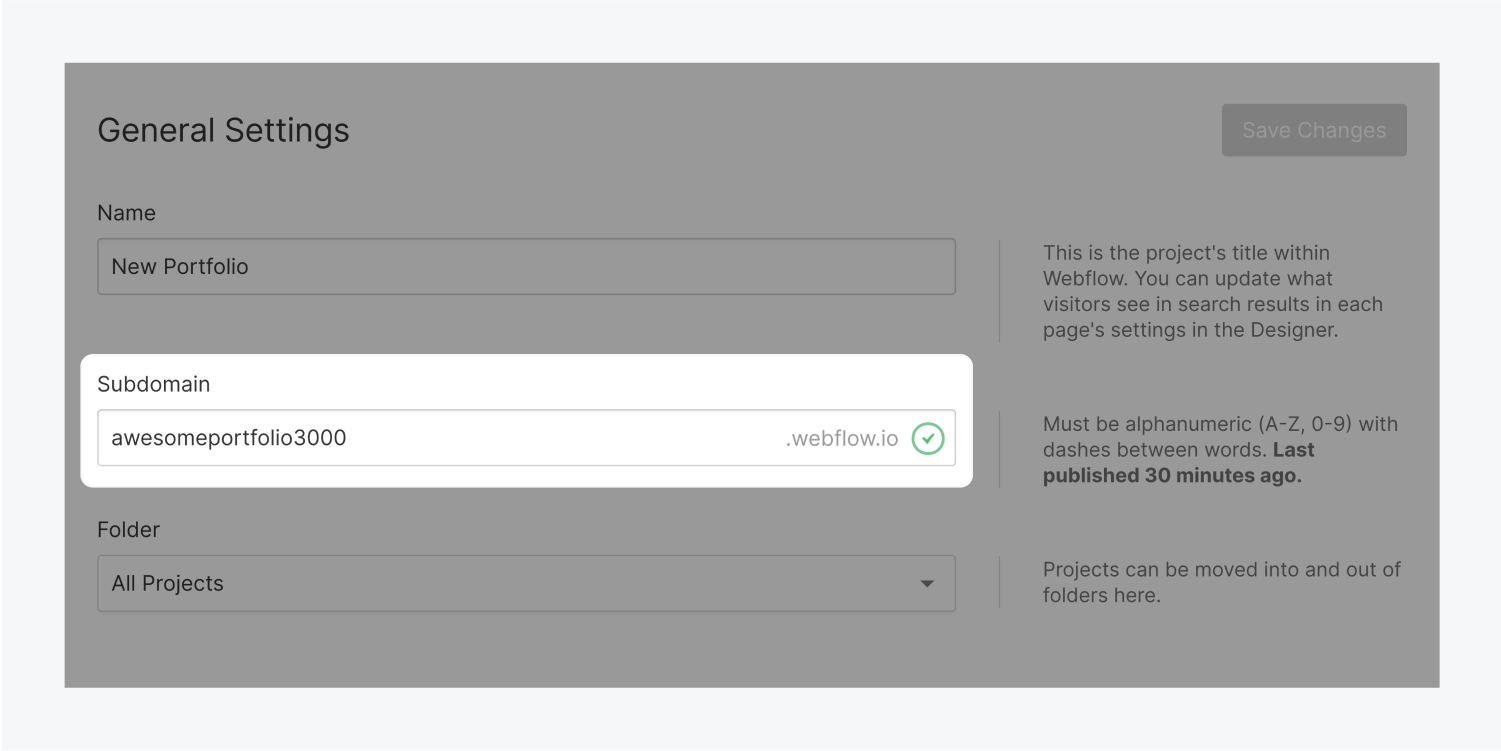Screen dimensions: 1501x751
Task: Click the Save Changes button
Action: (x=1313, y=129)
